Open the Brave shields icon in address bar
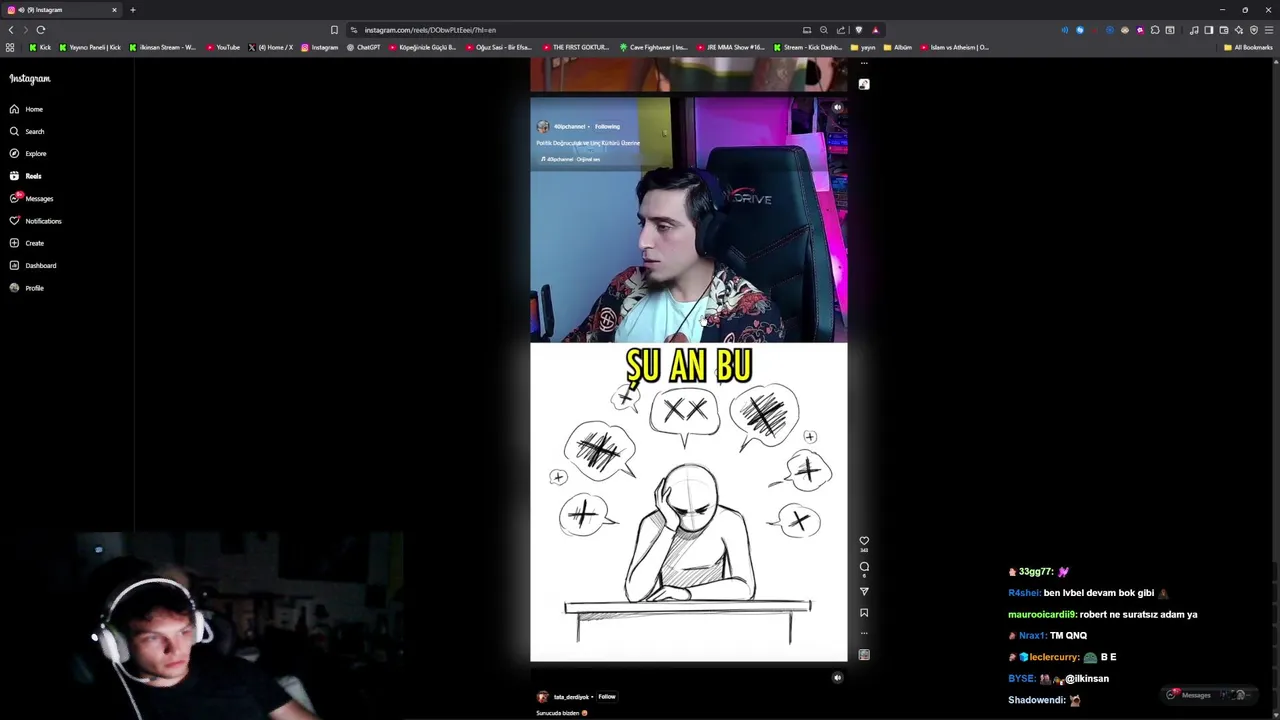This screenshot has width=1280, height=720. (858, 30)
